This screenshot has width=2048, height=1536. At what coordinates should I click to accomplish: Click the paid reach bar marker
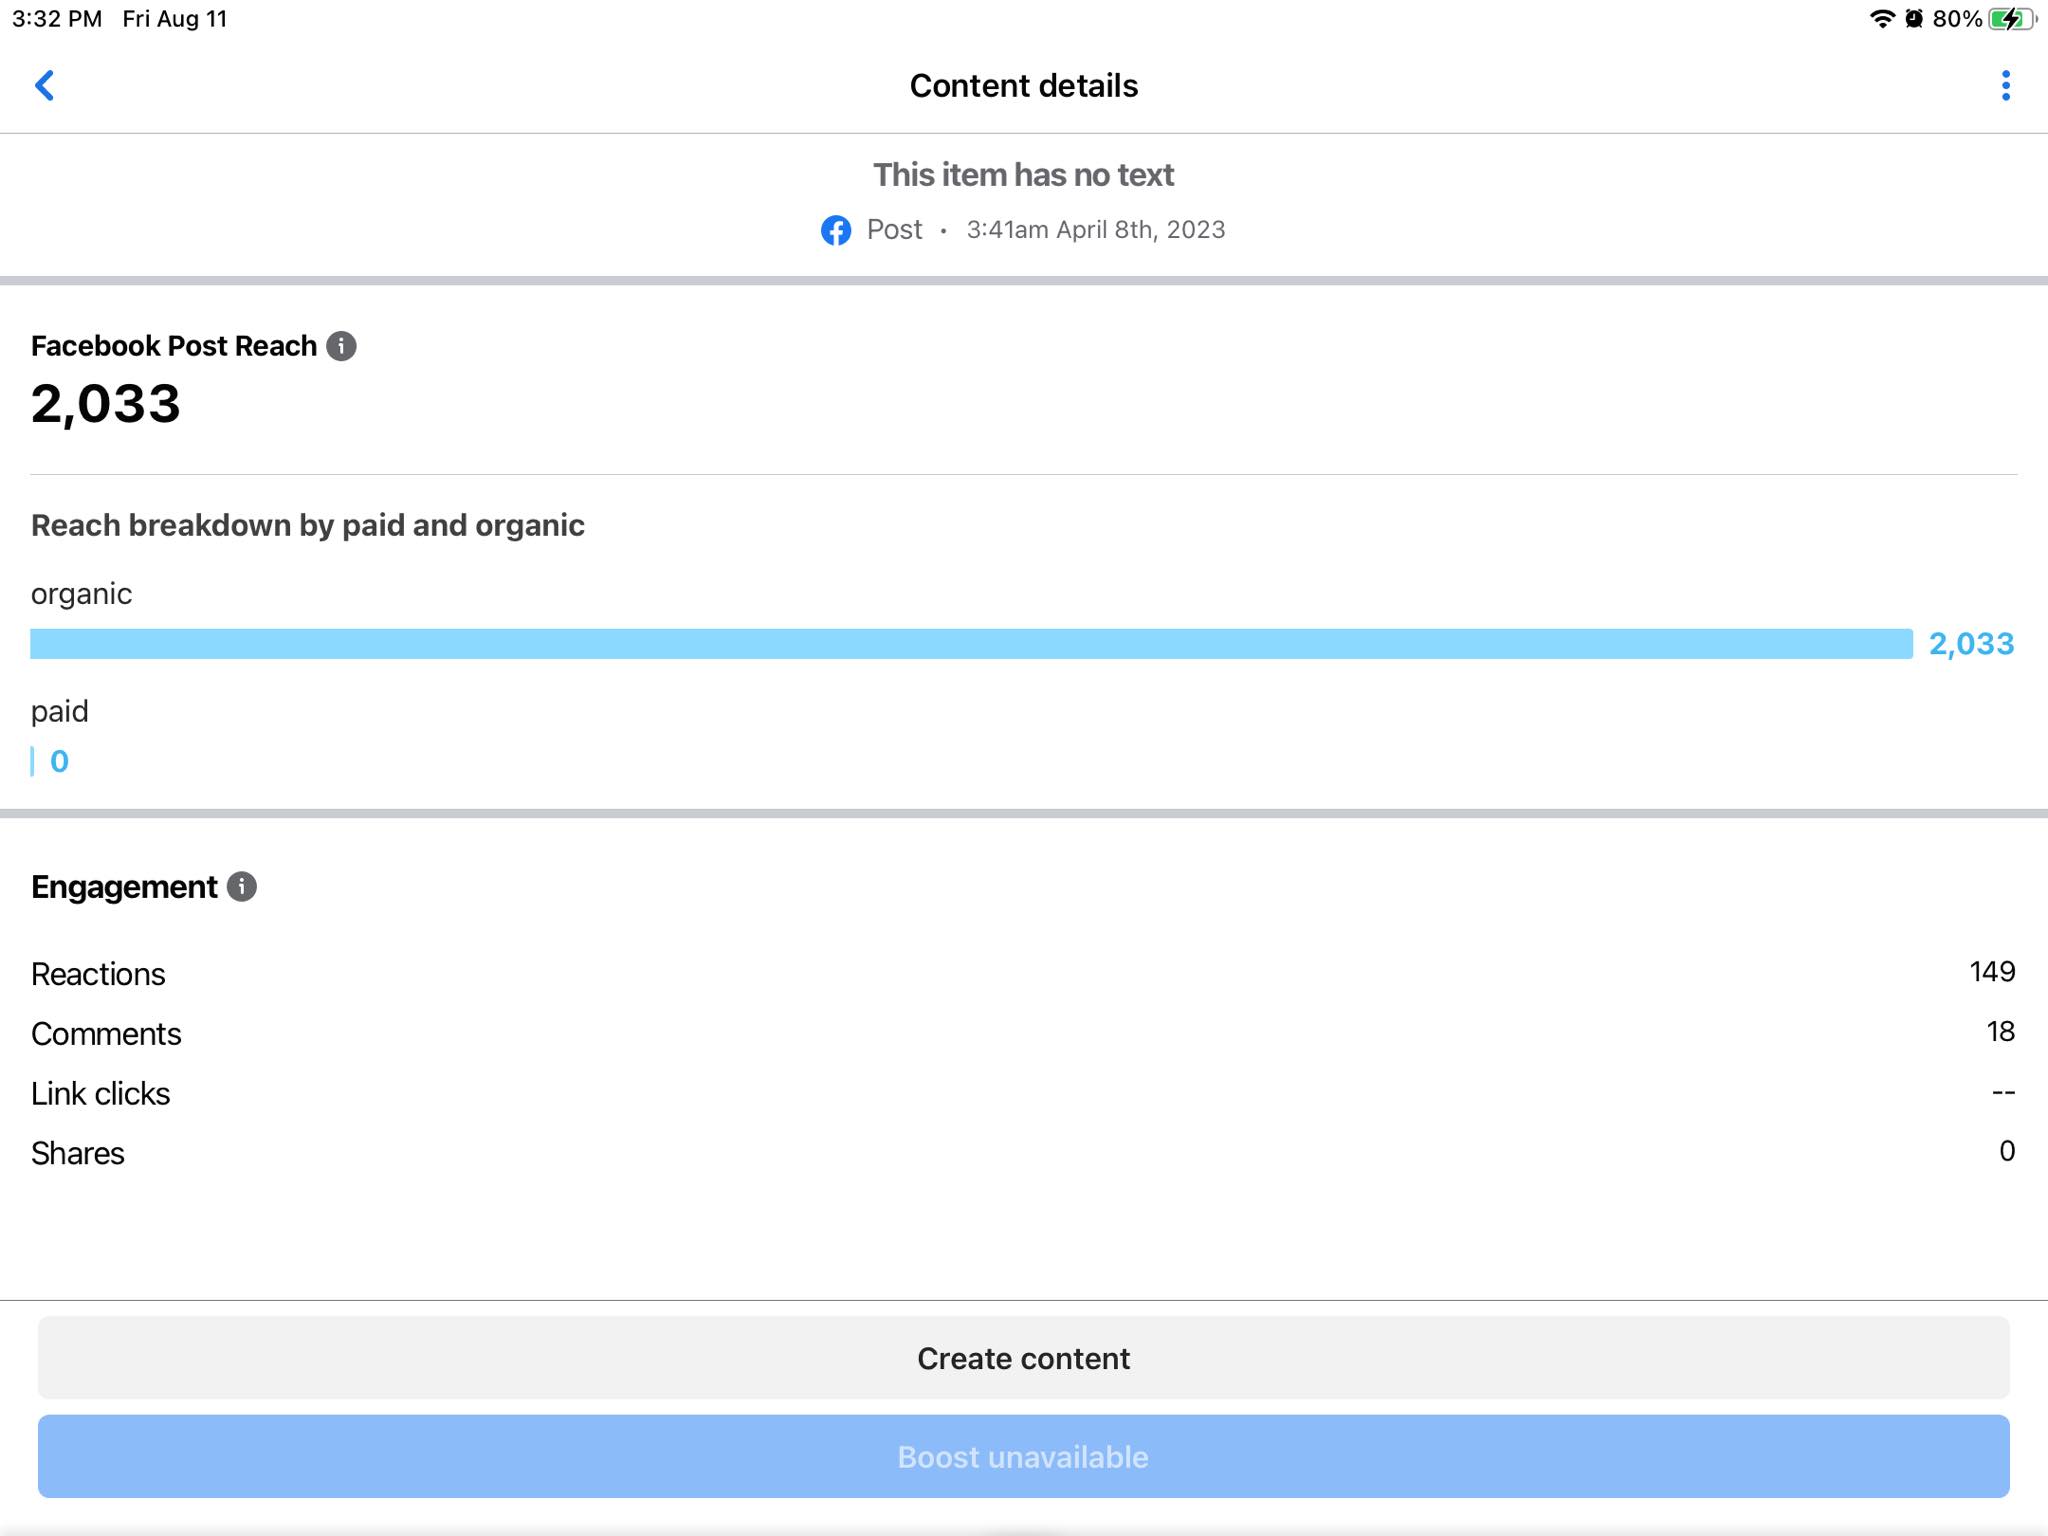click(32, 761)
